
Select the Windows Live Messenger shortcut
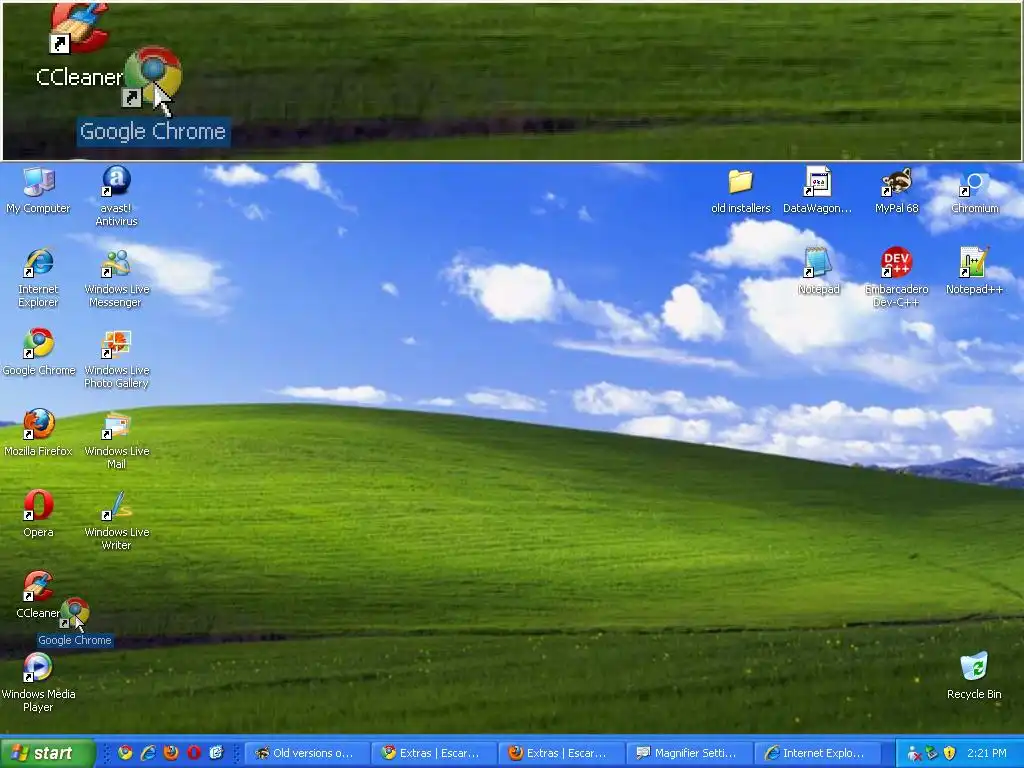point(116,277)
